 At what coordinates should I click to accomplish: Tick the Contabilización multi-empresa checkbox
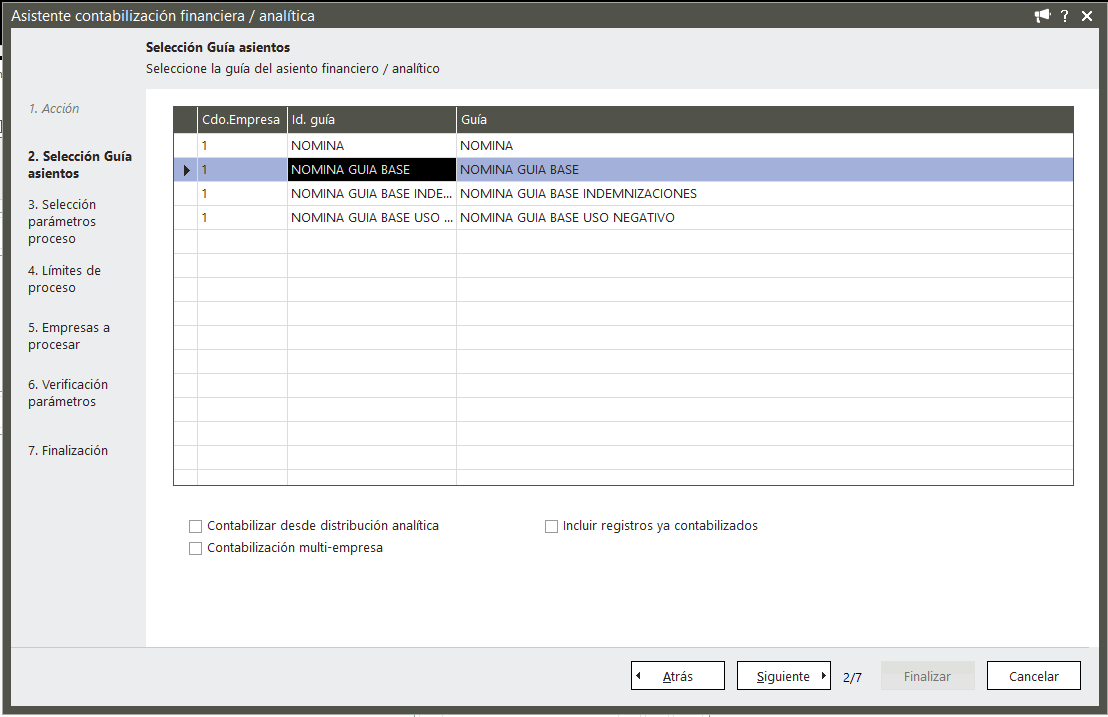pos(196,548)
